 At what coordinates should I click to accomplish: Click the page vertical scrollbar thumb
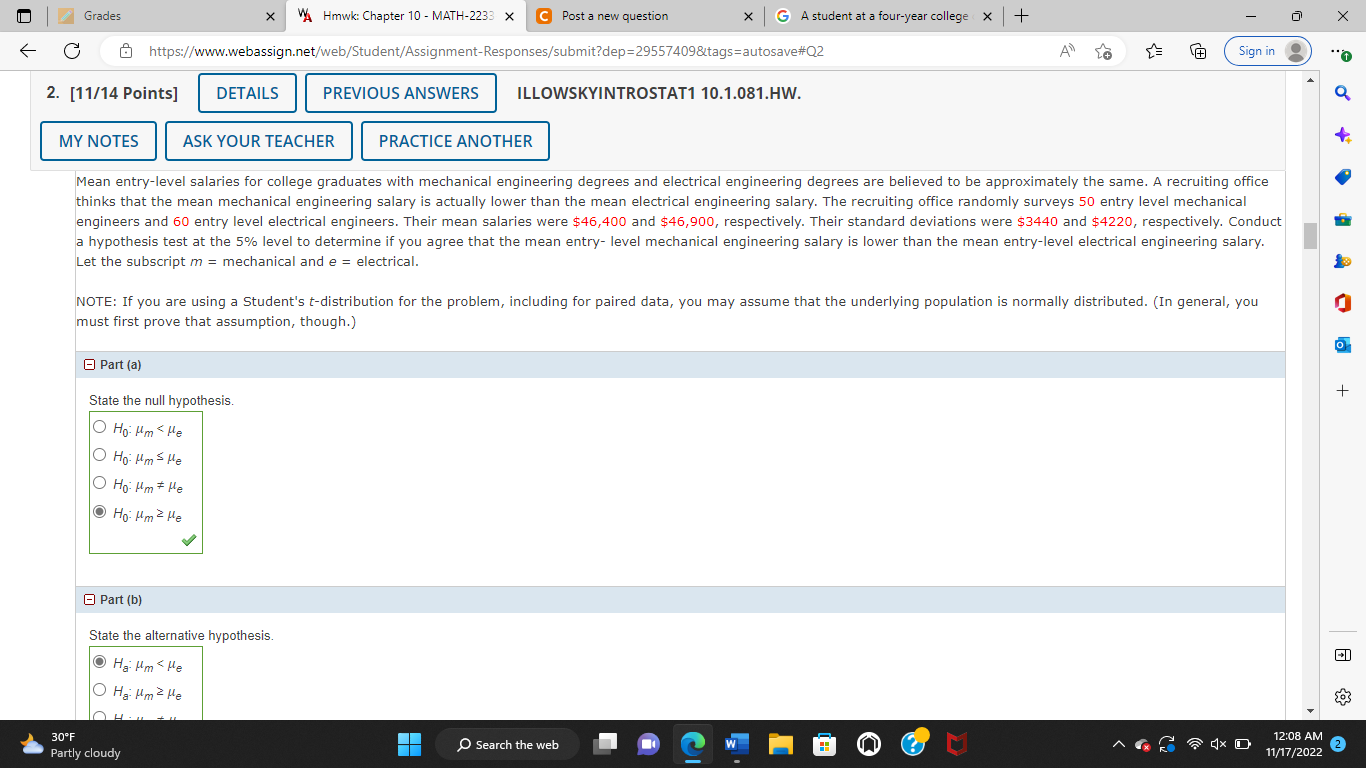click(x=1310, y=236)
